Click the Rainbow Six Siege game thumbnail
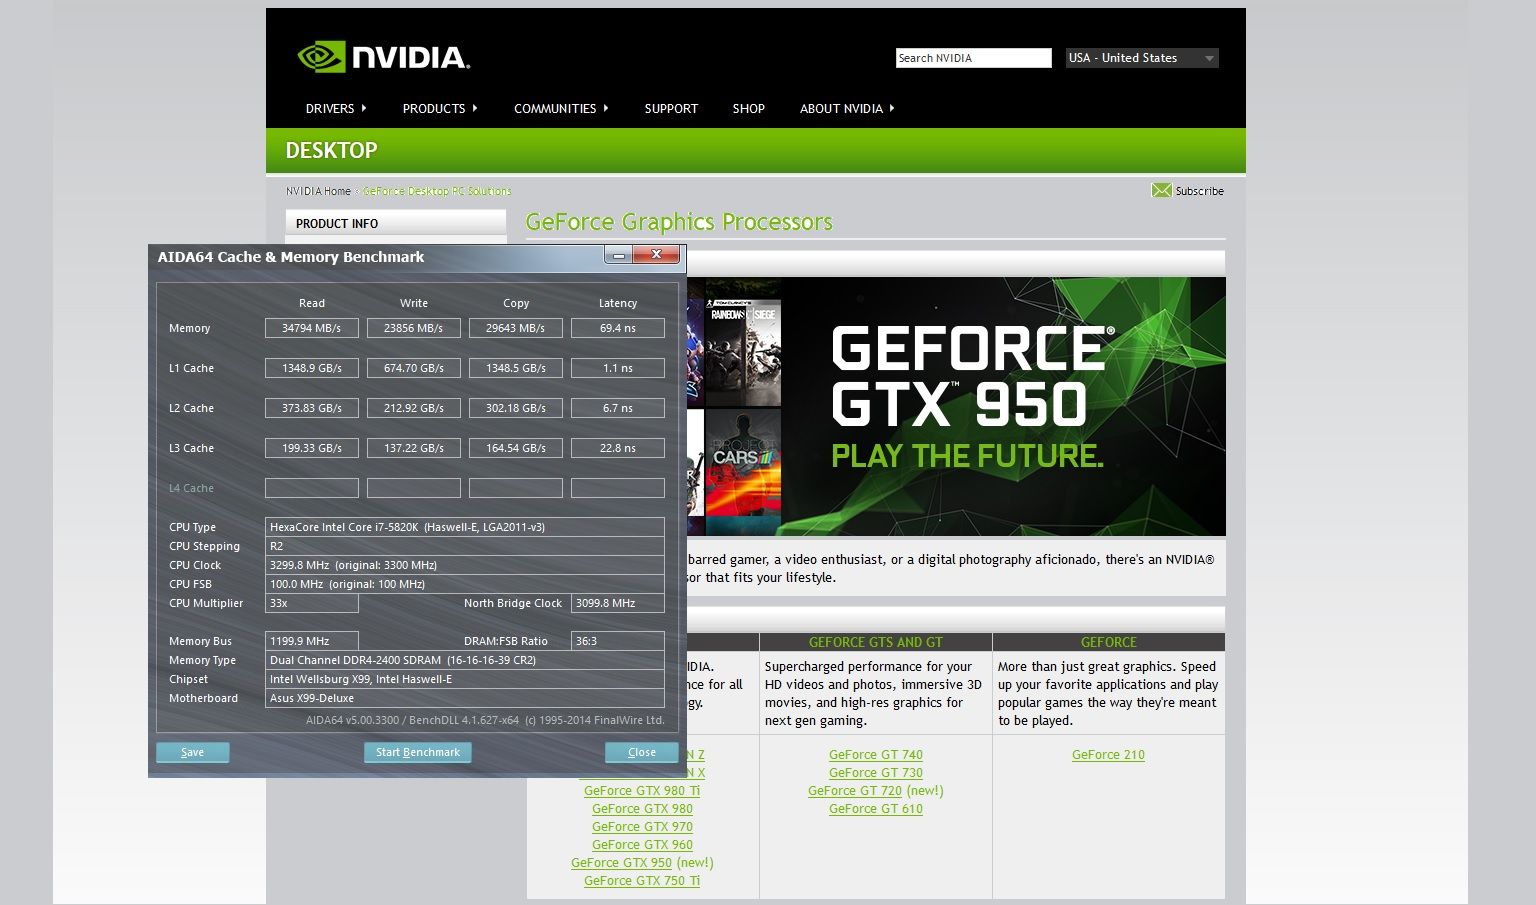 743,342
